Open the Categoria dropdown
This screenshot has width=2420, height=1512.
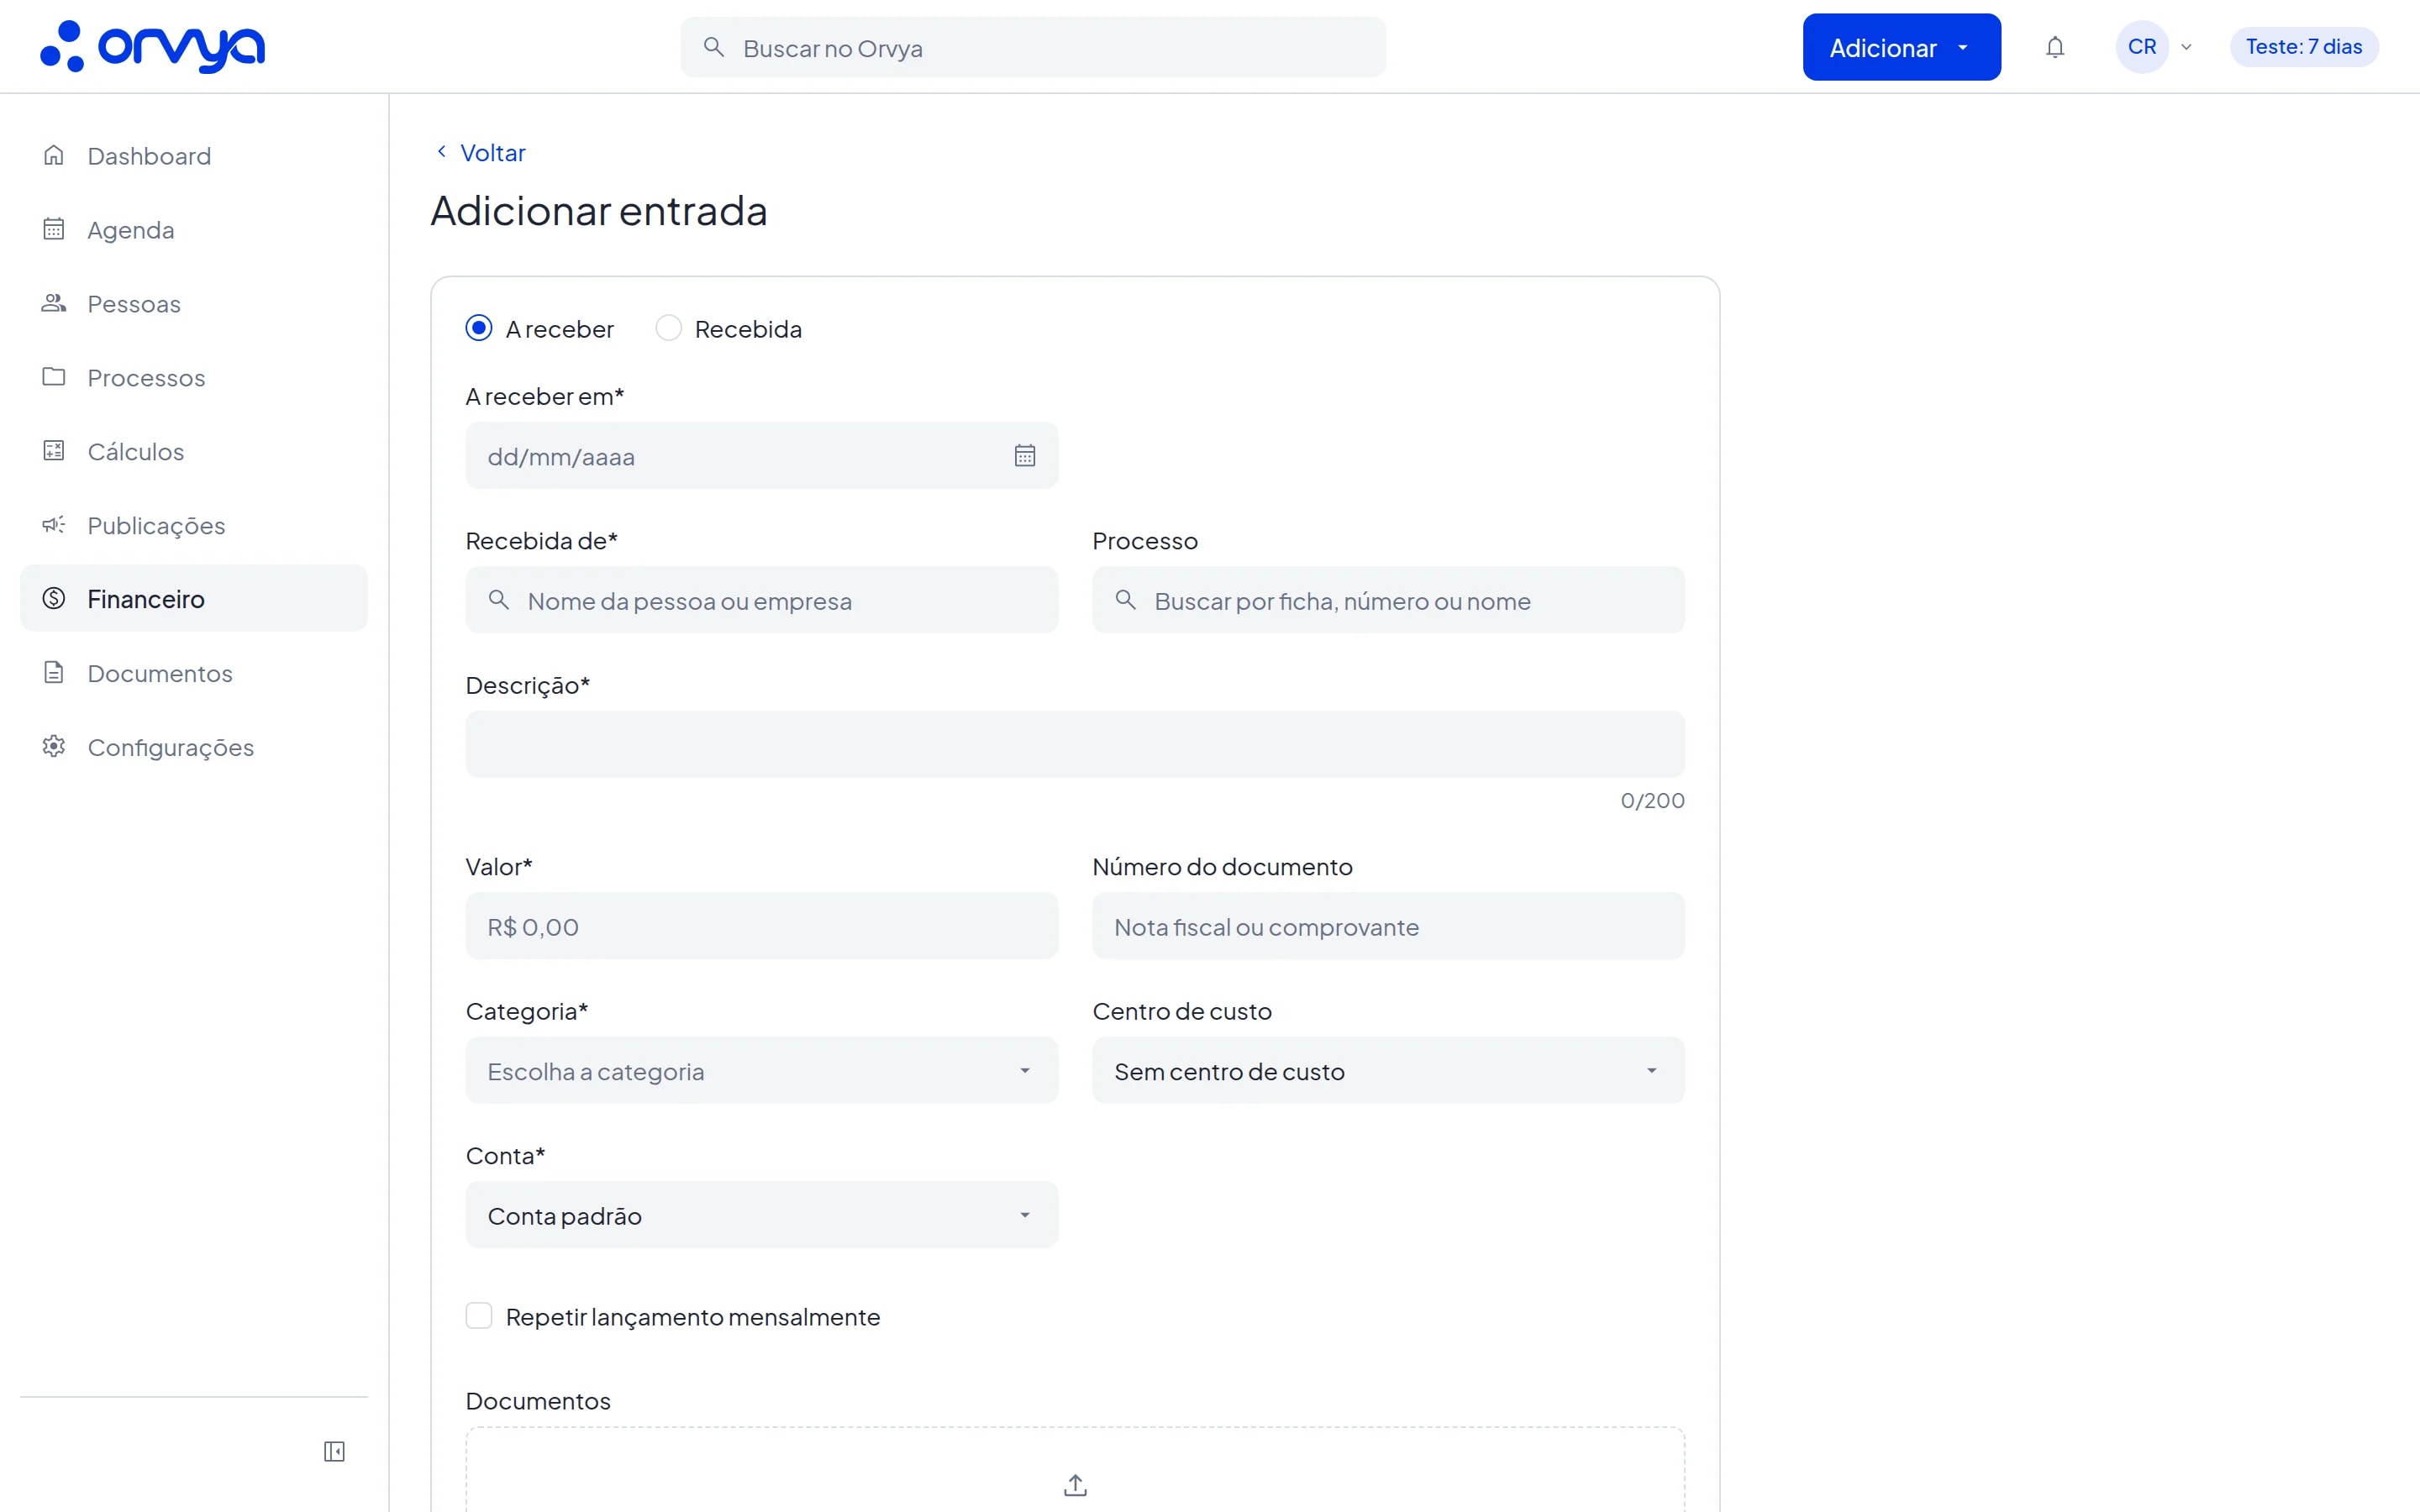coord(762,1070)
